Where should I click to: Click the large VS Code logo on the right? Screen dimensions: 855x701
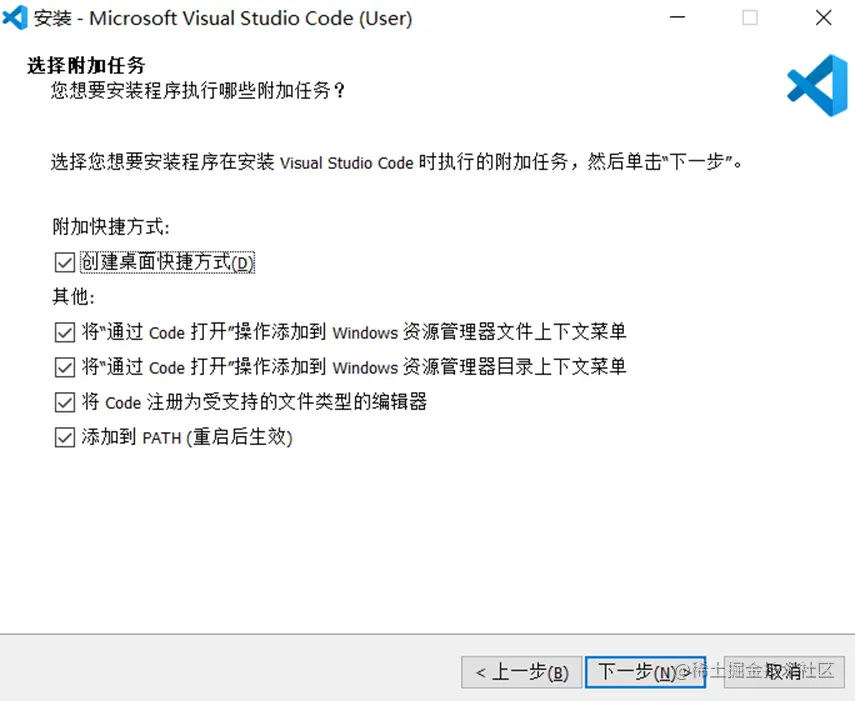[817, 86]
